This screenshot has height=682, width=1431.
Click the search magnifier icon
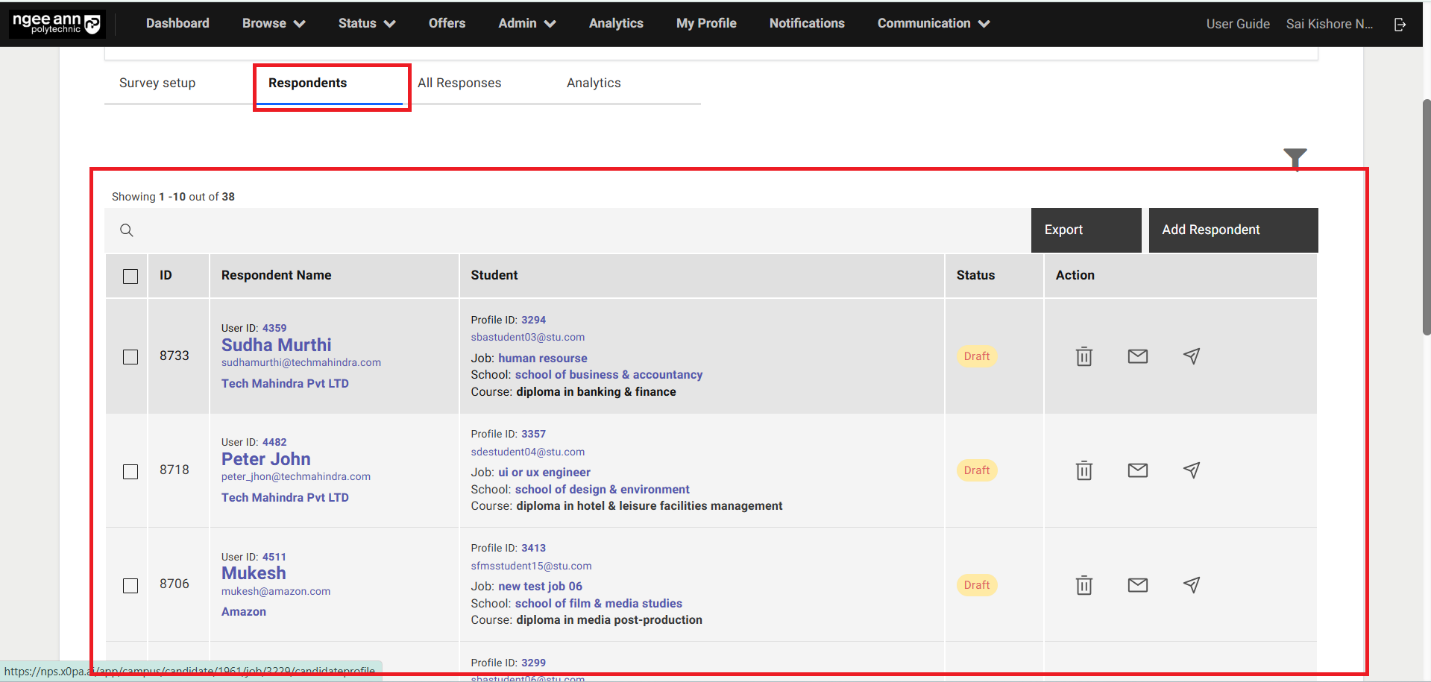(x=127, y=230)
